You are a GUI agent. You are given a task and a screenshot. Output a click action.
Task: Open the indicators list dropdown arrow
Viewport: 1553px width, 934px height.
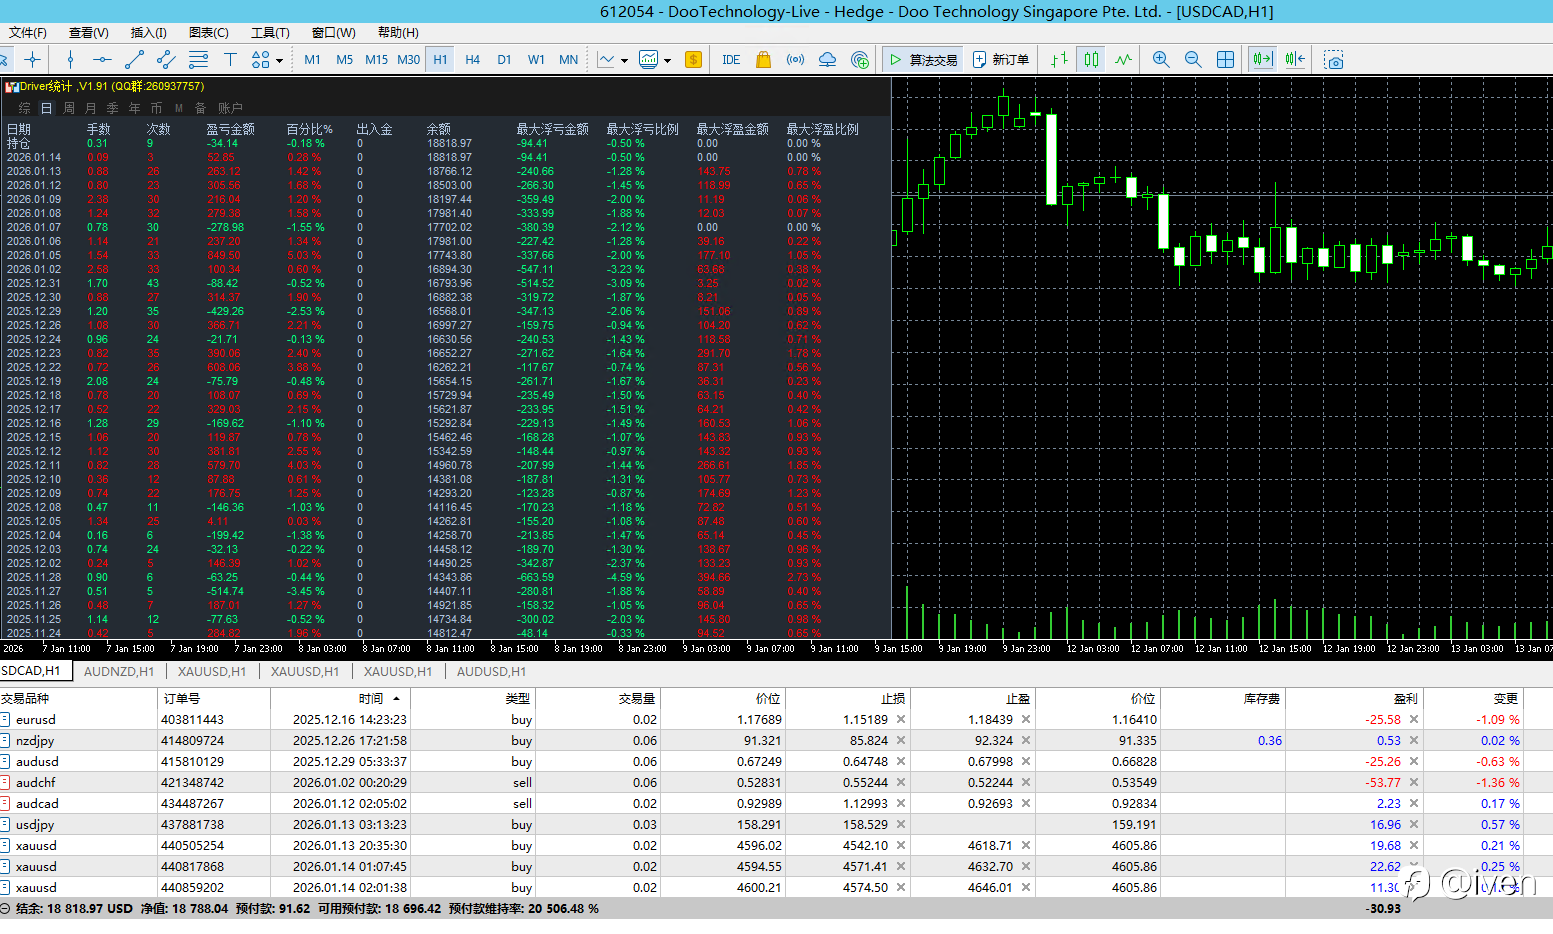point(624,61)
